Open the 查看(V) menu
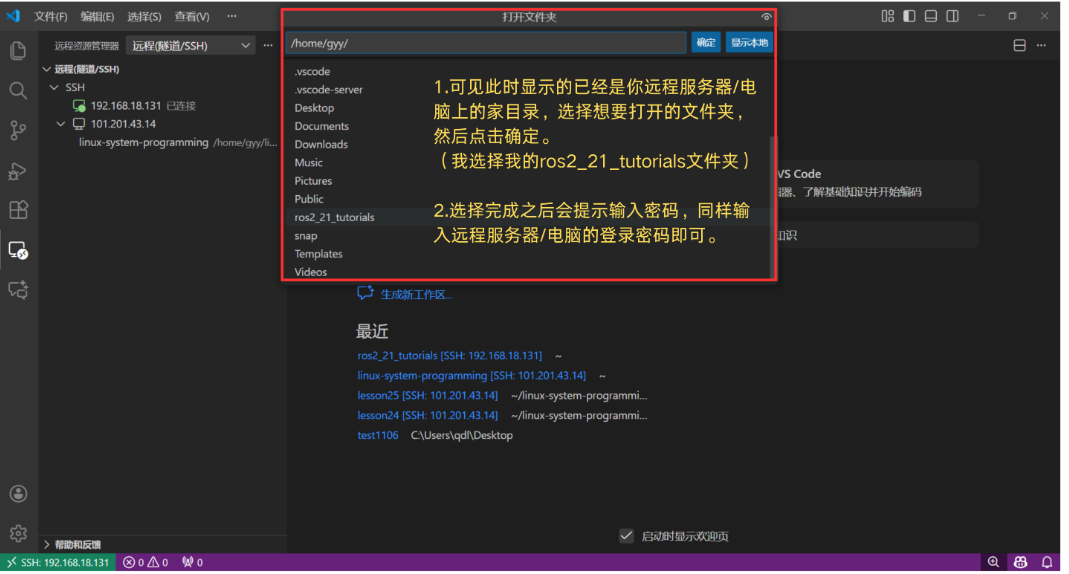Viewport: 1069px width, 574px height. click(x=192, y=16)
